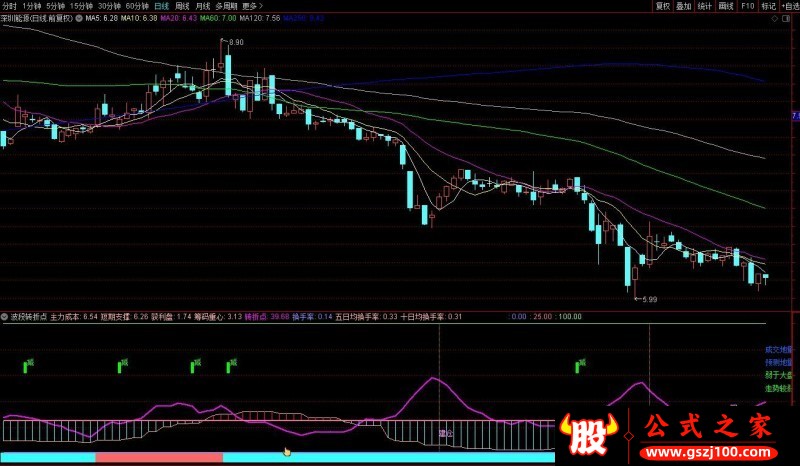
Task: Click the 波段转折点 indicator name
Action: (29, 317)
